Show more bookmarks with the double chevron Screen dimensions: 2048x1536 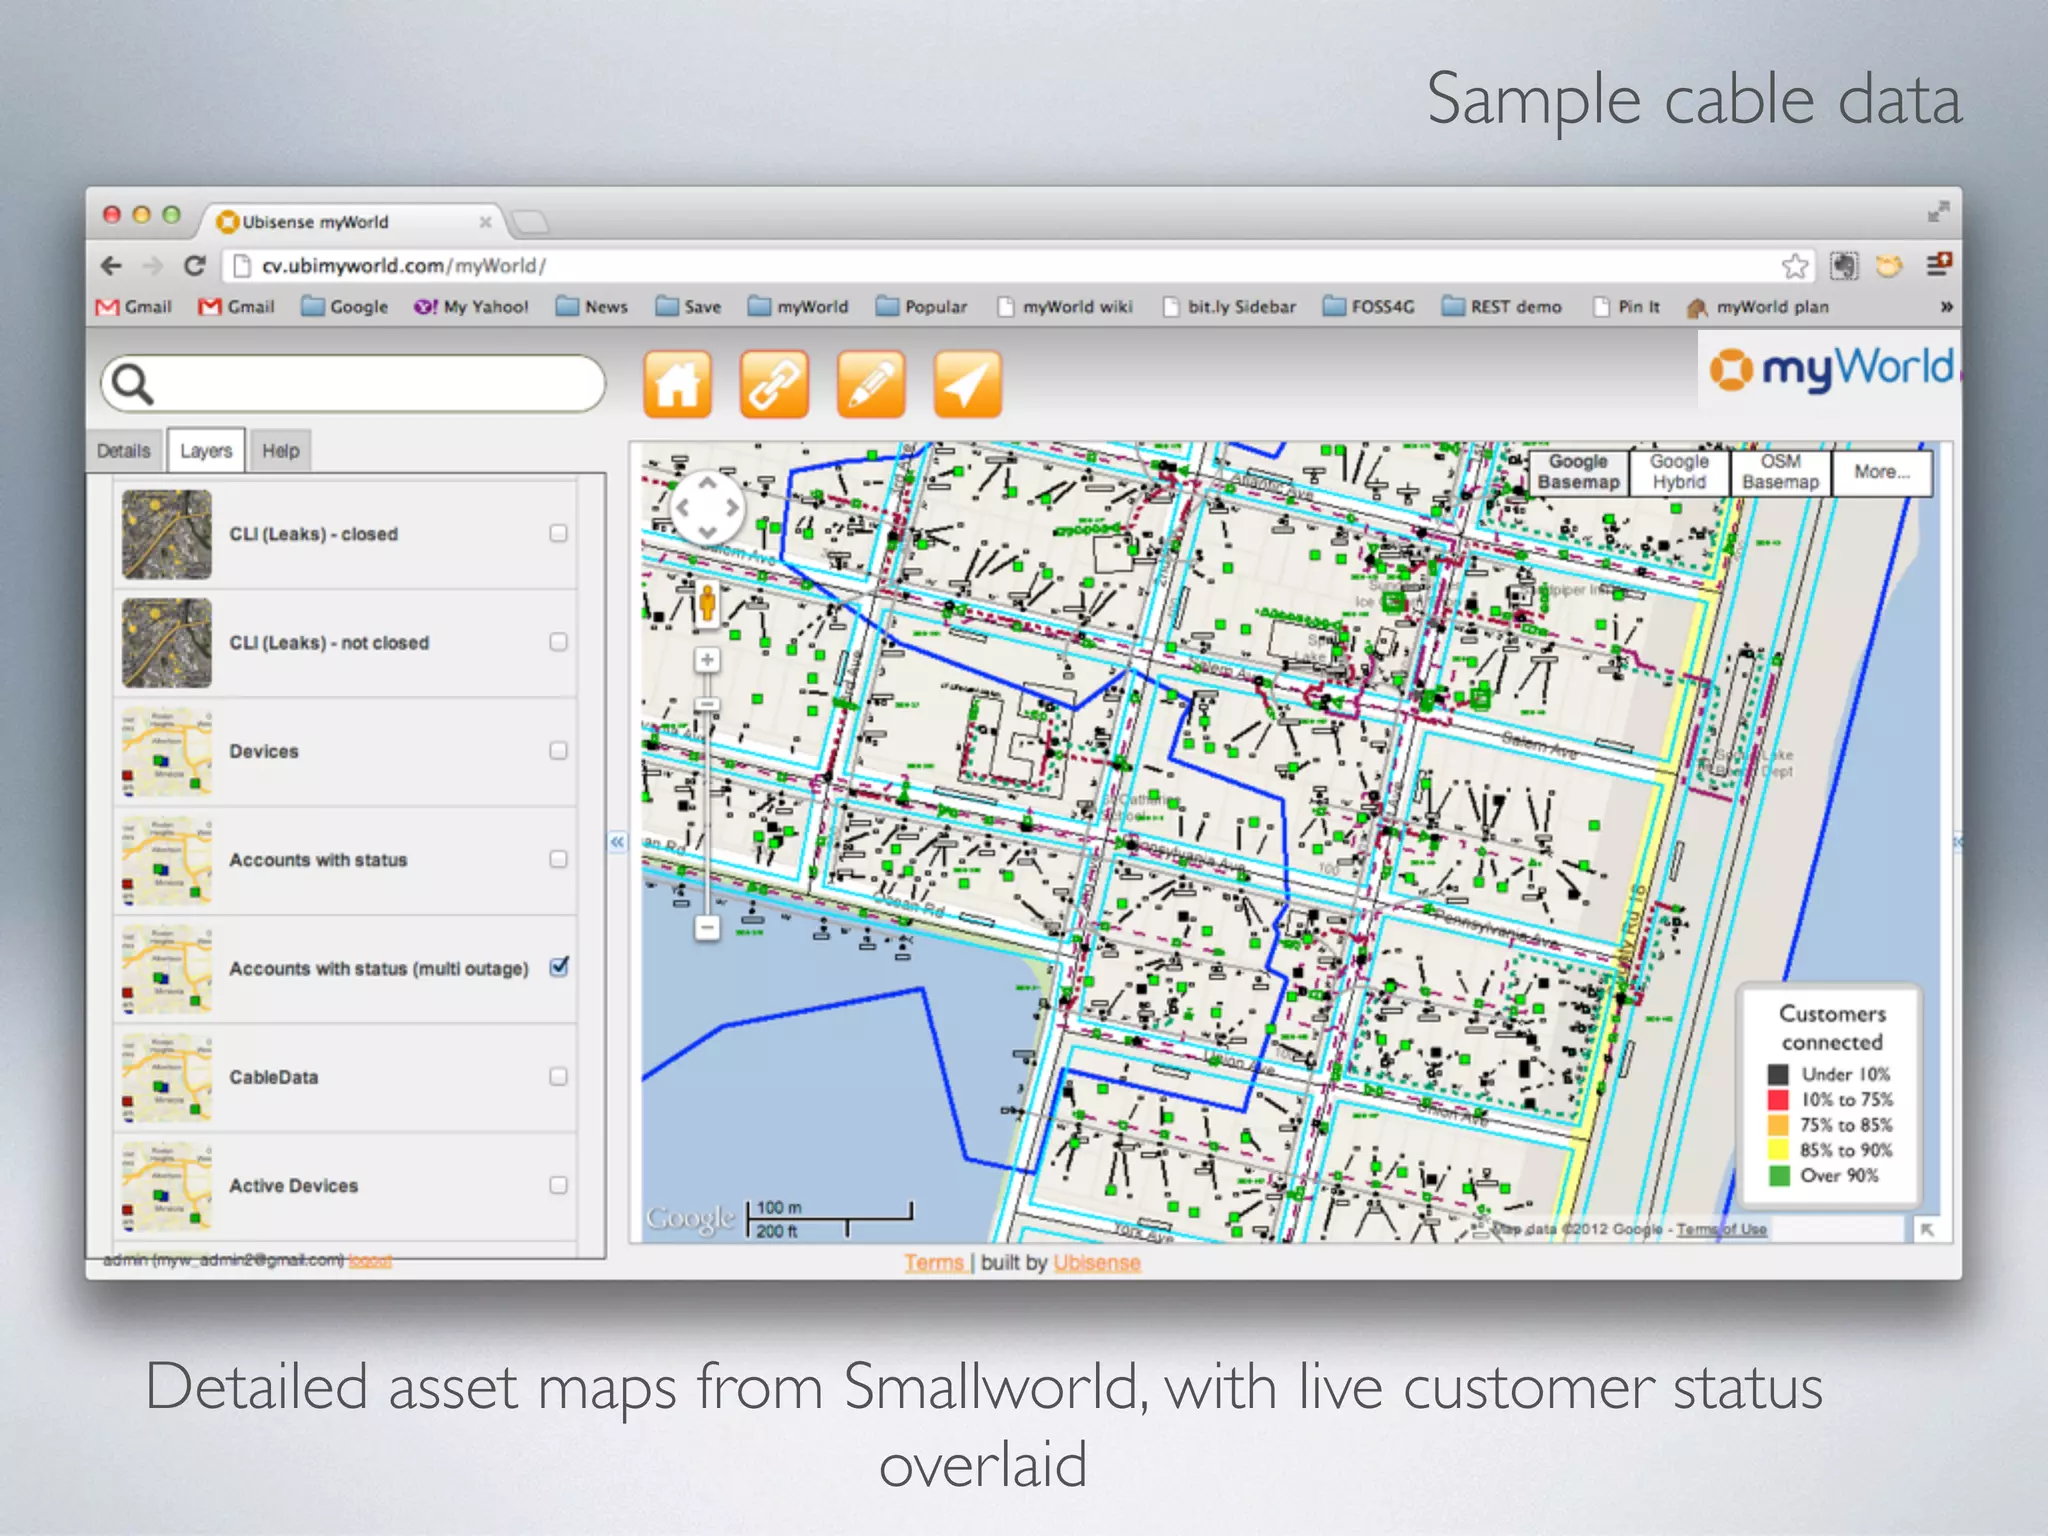coord(1946,307)
